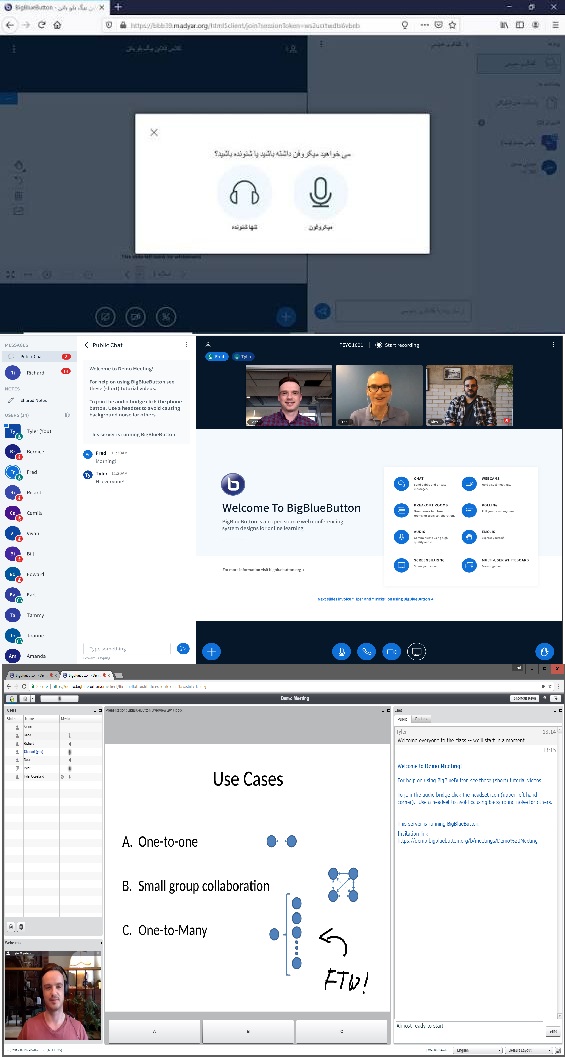The height and width of the screenshot is (1057, 565).
Task: Select user Camila in the users list
Action: [x=37, y=513]
